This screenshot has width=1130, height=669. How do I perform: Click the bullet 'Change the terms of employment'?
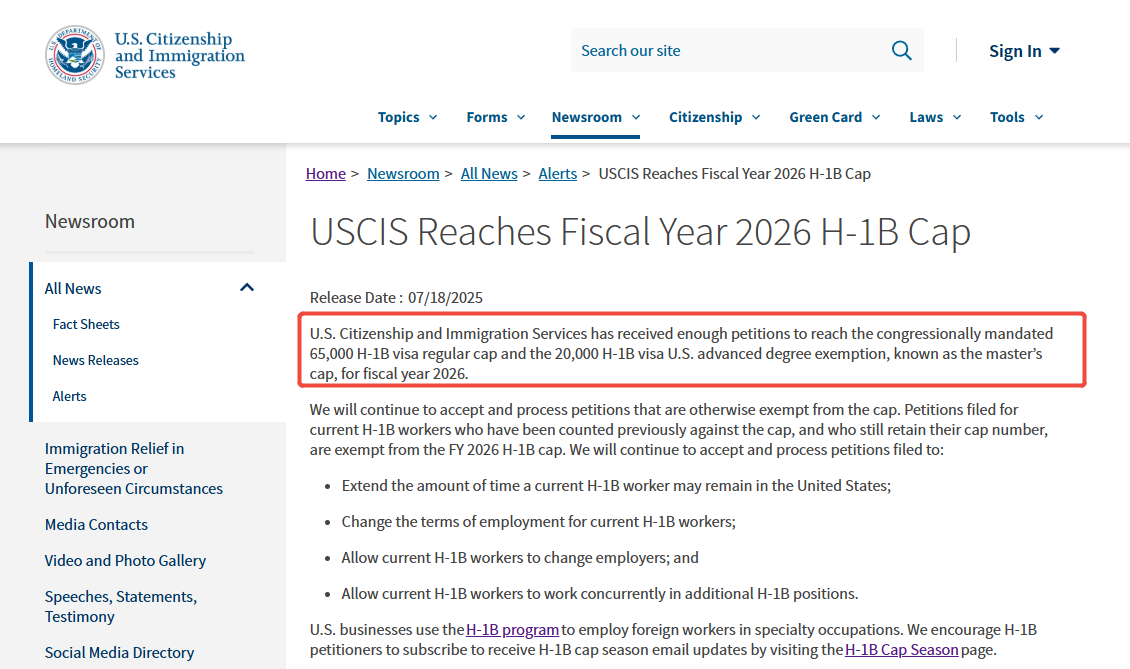[538, 521]
